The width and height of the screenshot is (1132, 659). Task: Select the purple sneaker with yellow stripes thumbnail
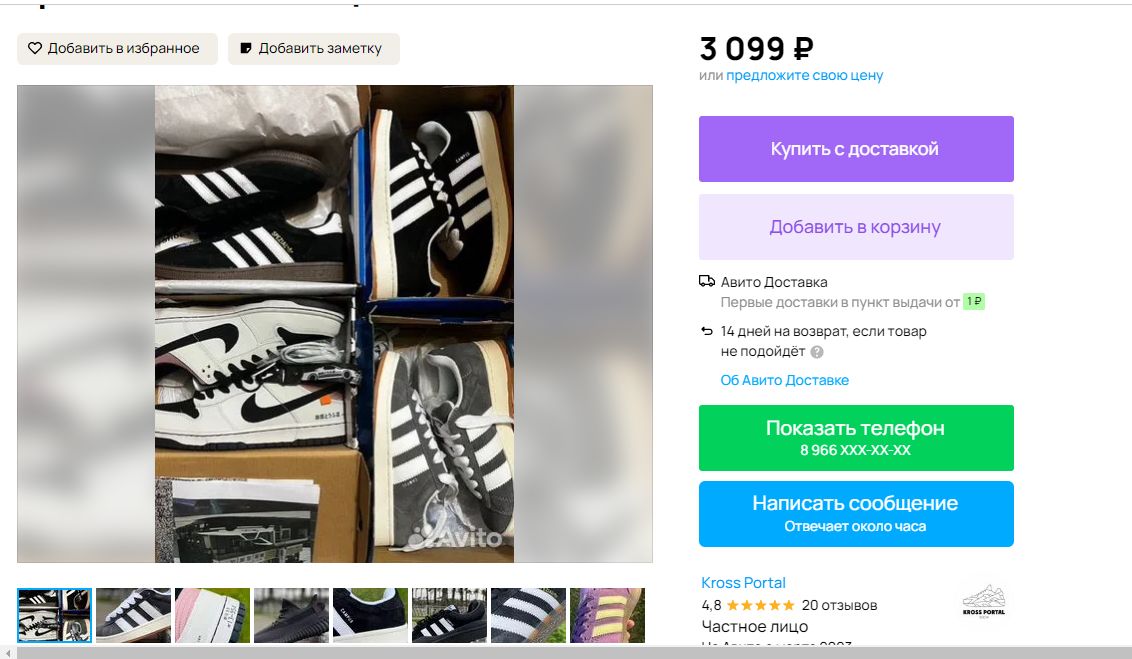coord(607,615)
